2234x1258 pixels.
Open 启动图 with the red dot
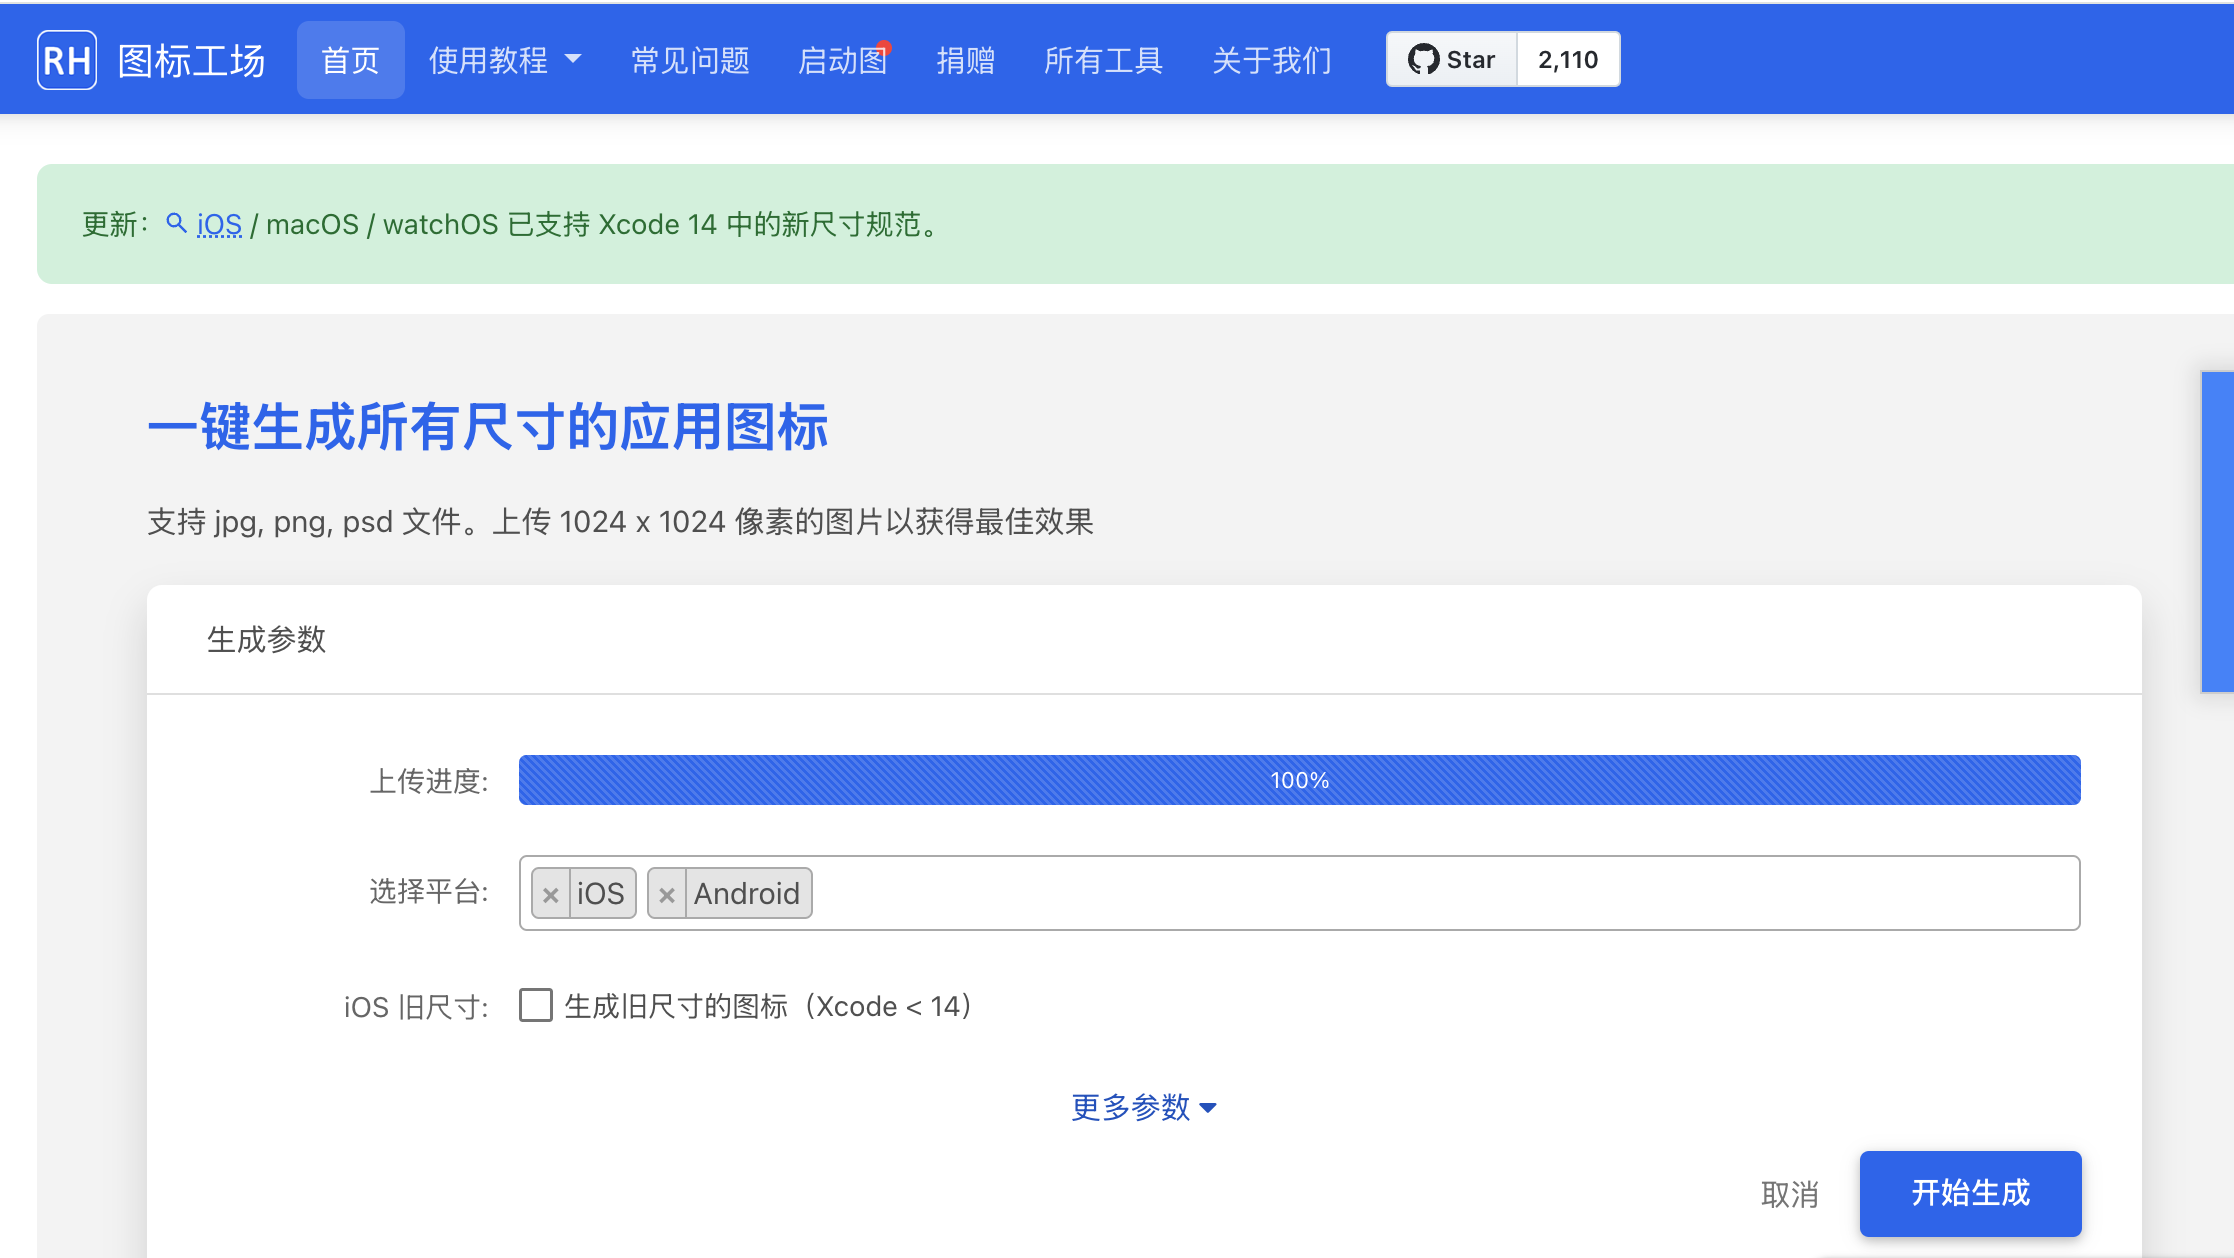click(x=842, y=60)
